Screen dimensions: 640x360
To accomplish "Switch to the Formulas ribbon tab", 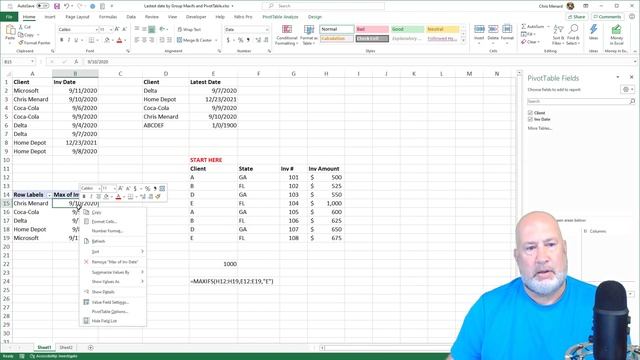I will coord(108,17).
